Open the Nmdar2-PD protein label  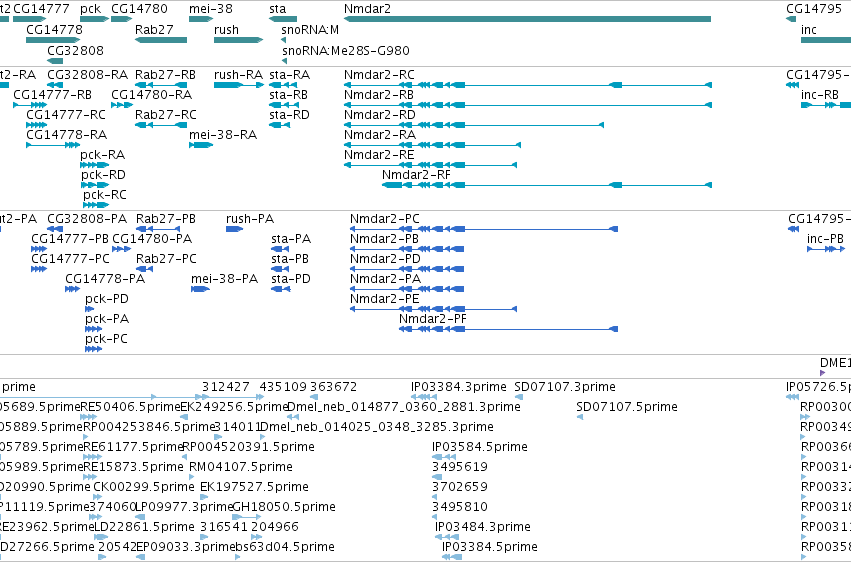(385, 259)
